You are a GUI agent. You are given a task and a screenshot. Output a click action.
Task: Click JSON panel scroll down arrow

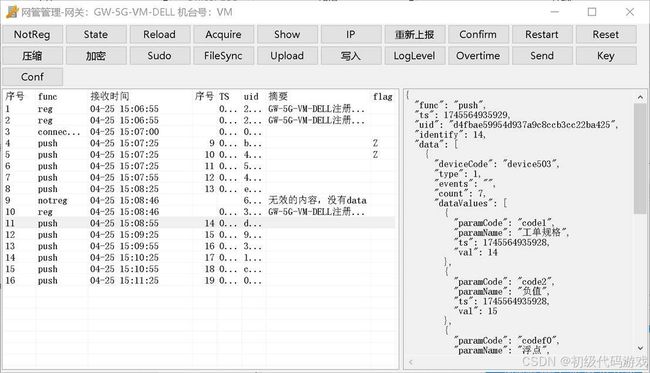[640, 348]
